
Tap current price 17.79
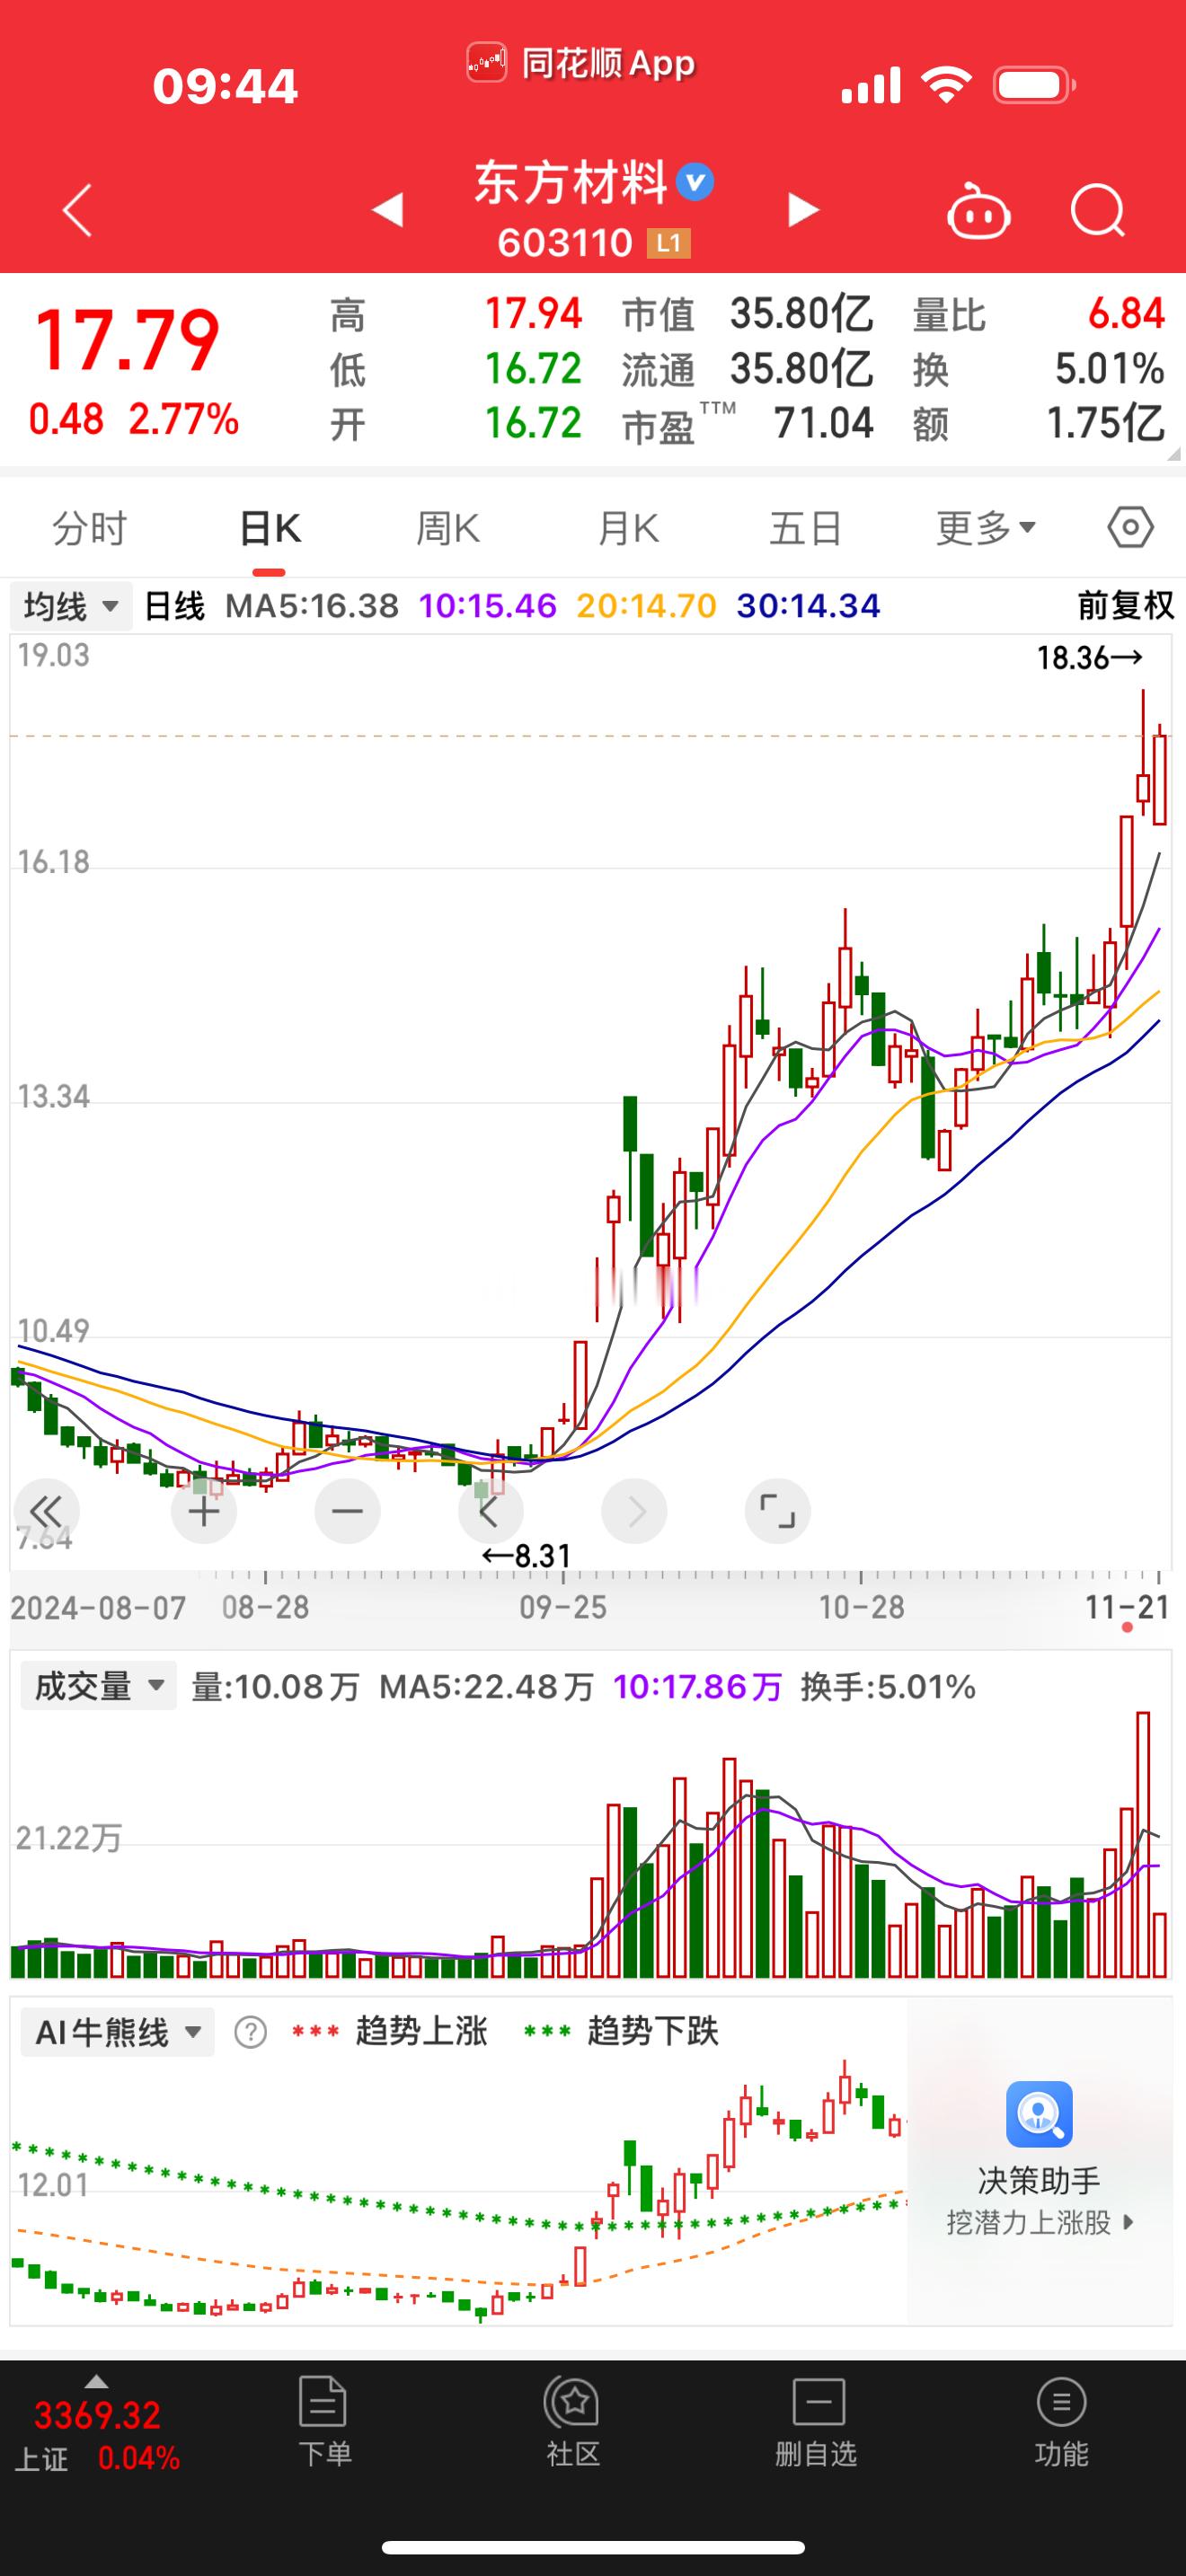[127, 340]
